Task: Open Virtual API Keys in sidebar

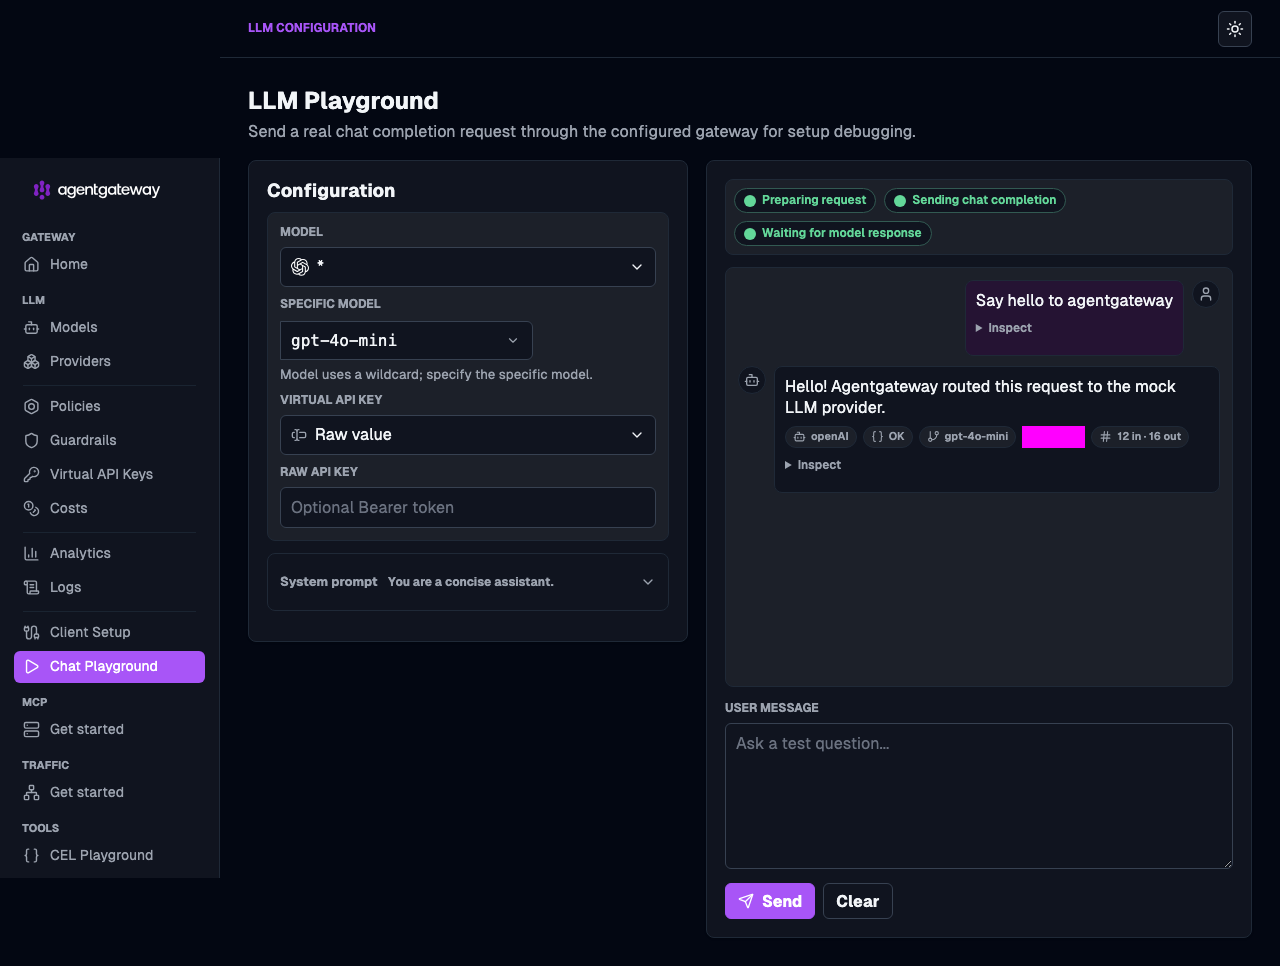Action: (109, 474)
